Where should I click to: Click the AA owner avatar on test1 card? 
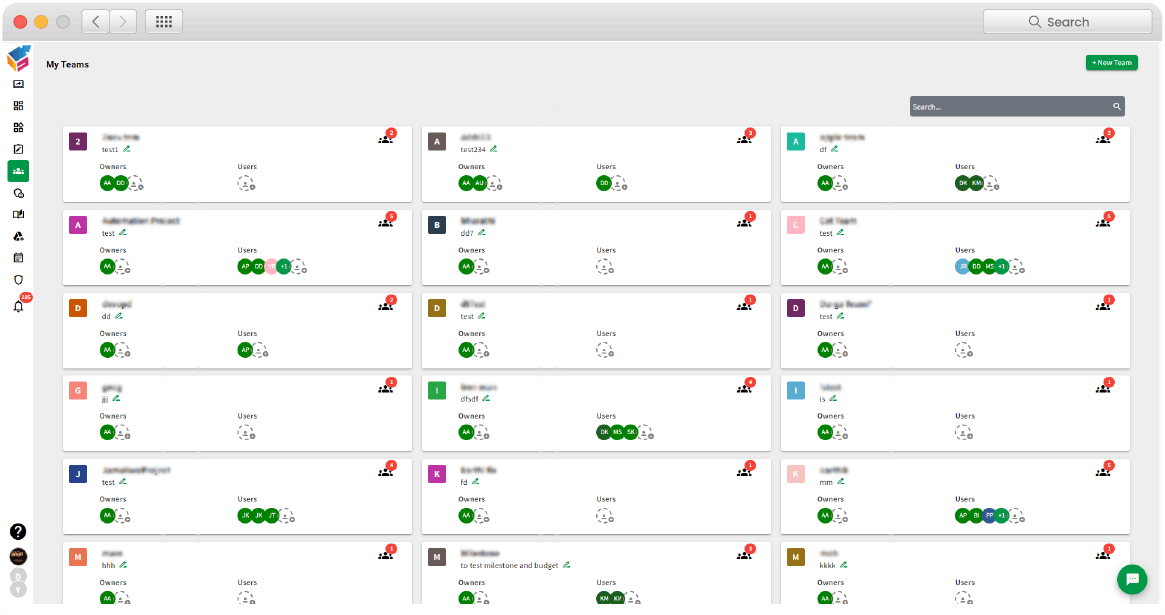click(x=107, y=183)
